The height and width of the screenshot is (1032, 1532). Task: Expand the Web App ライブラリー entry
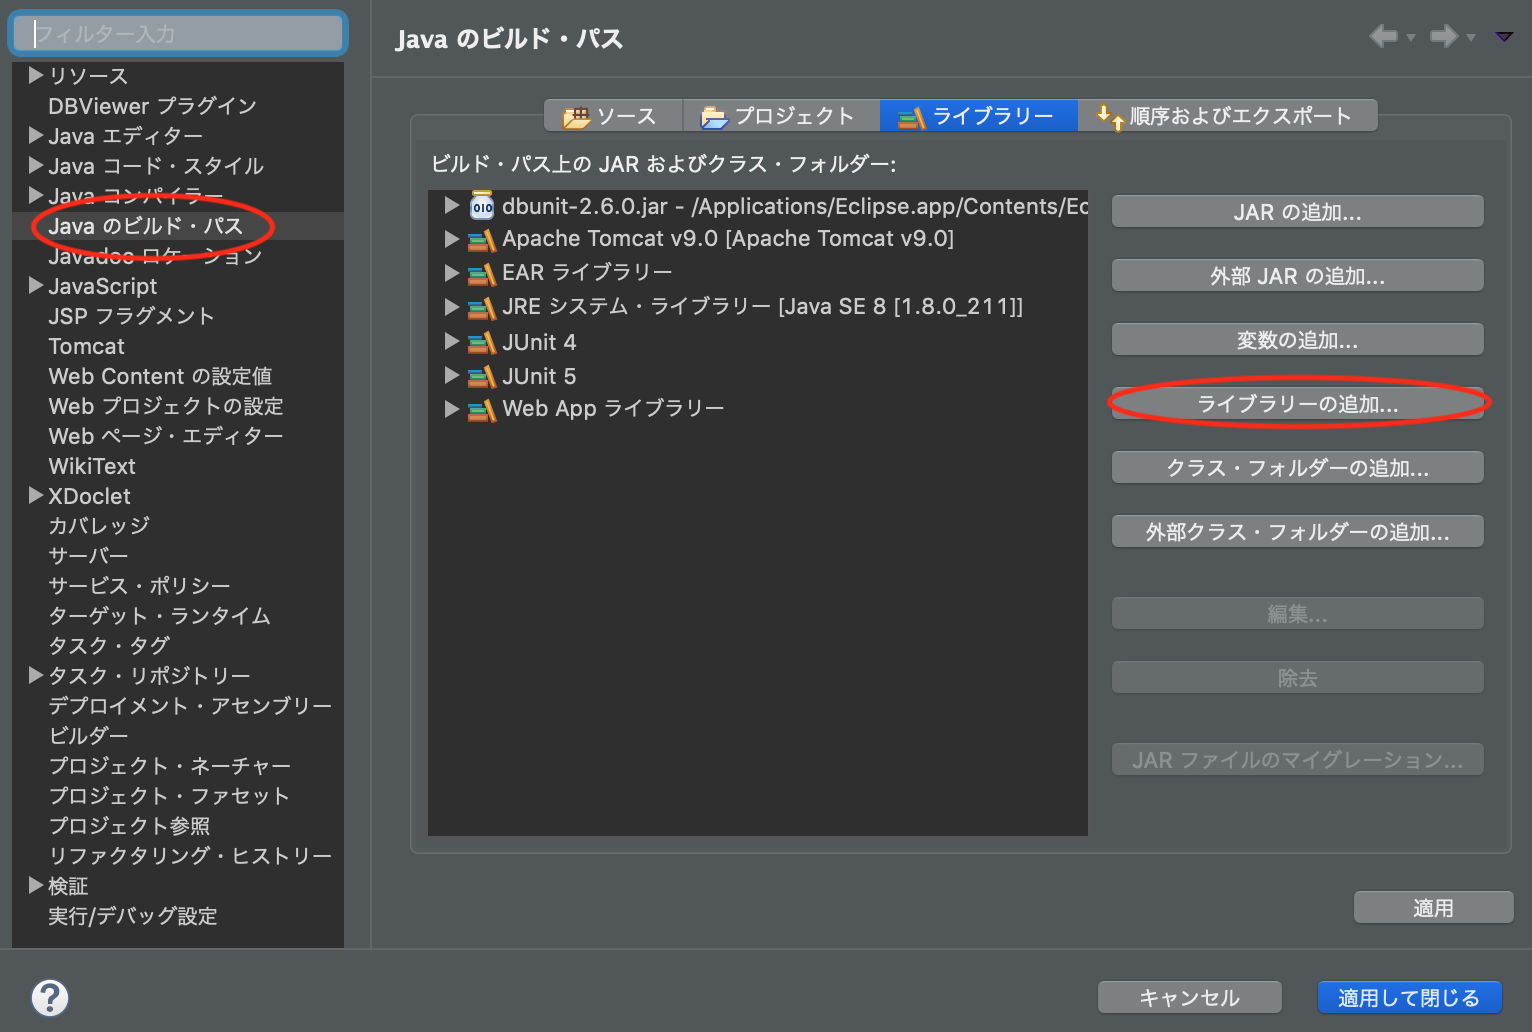[x=452, y=409]
